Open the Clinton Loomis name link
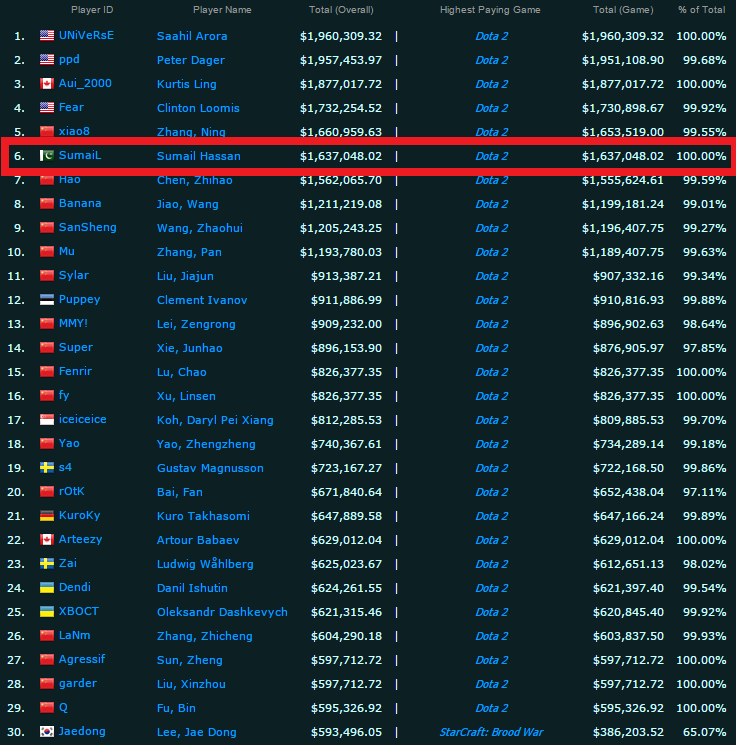This screenshot has width=736, height=745. coord(198,108)
